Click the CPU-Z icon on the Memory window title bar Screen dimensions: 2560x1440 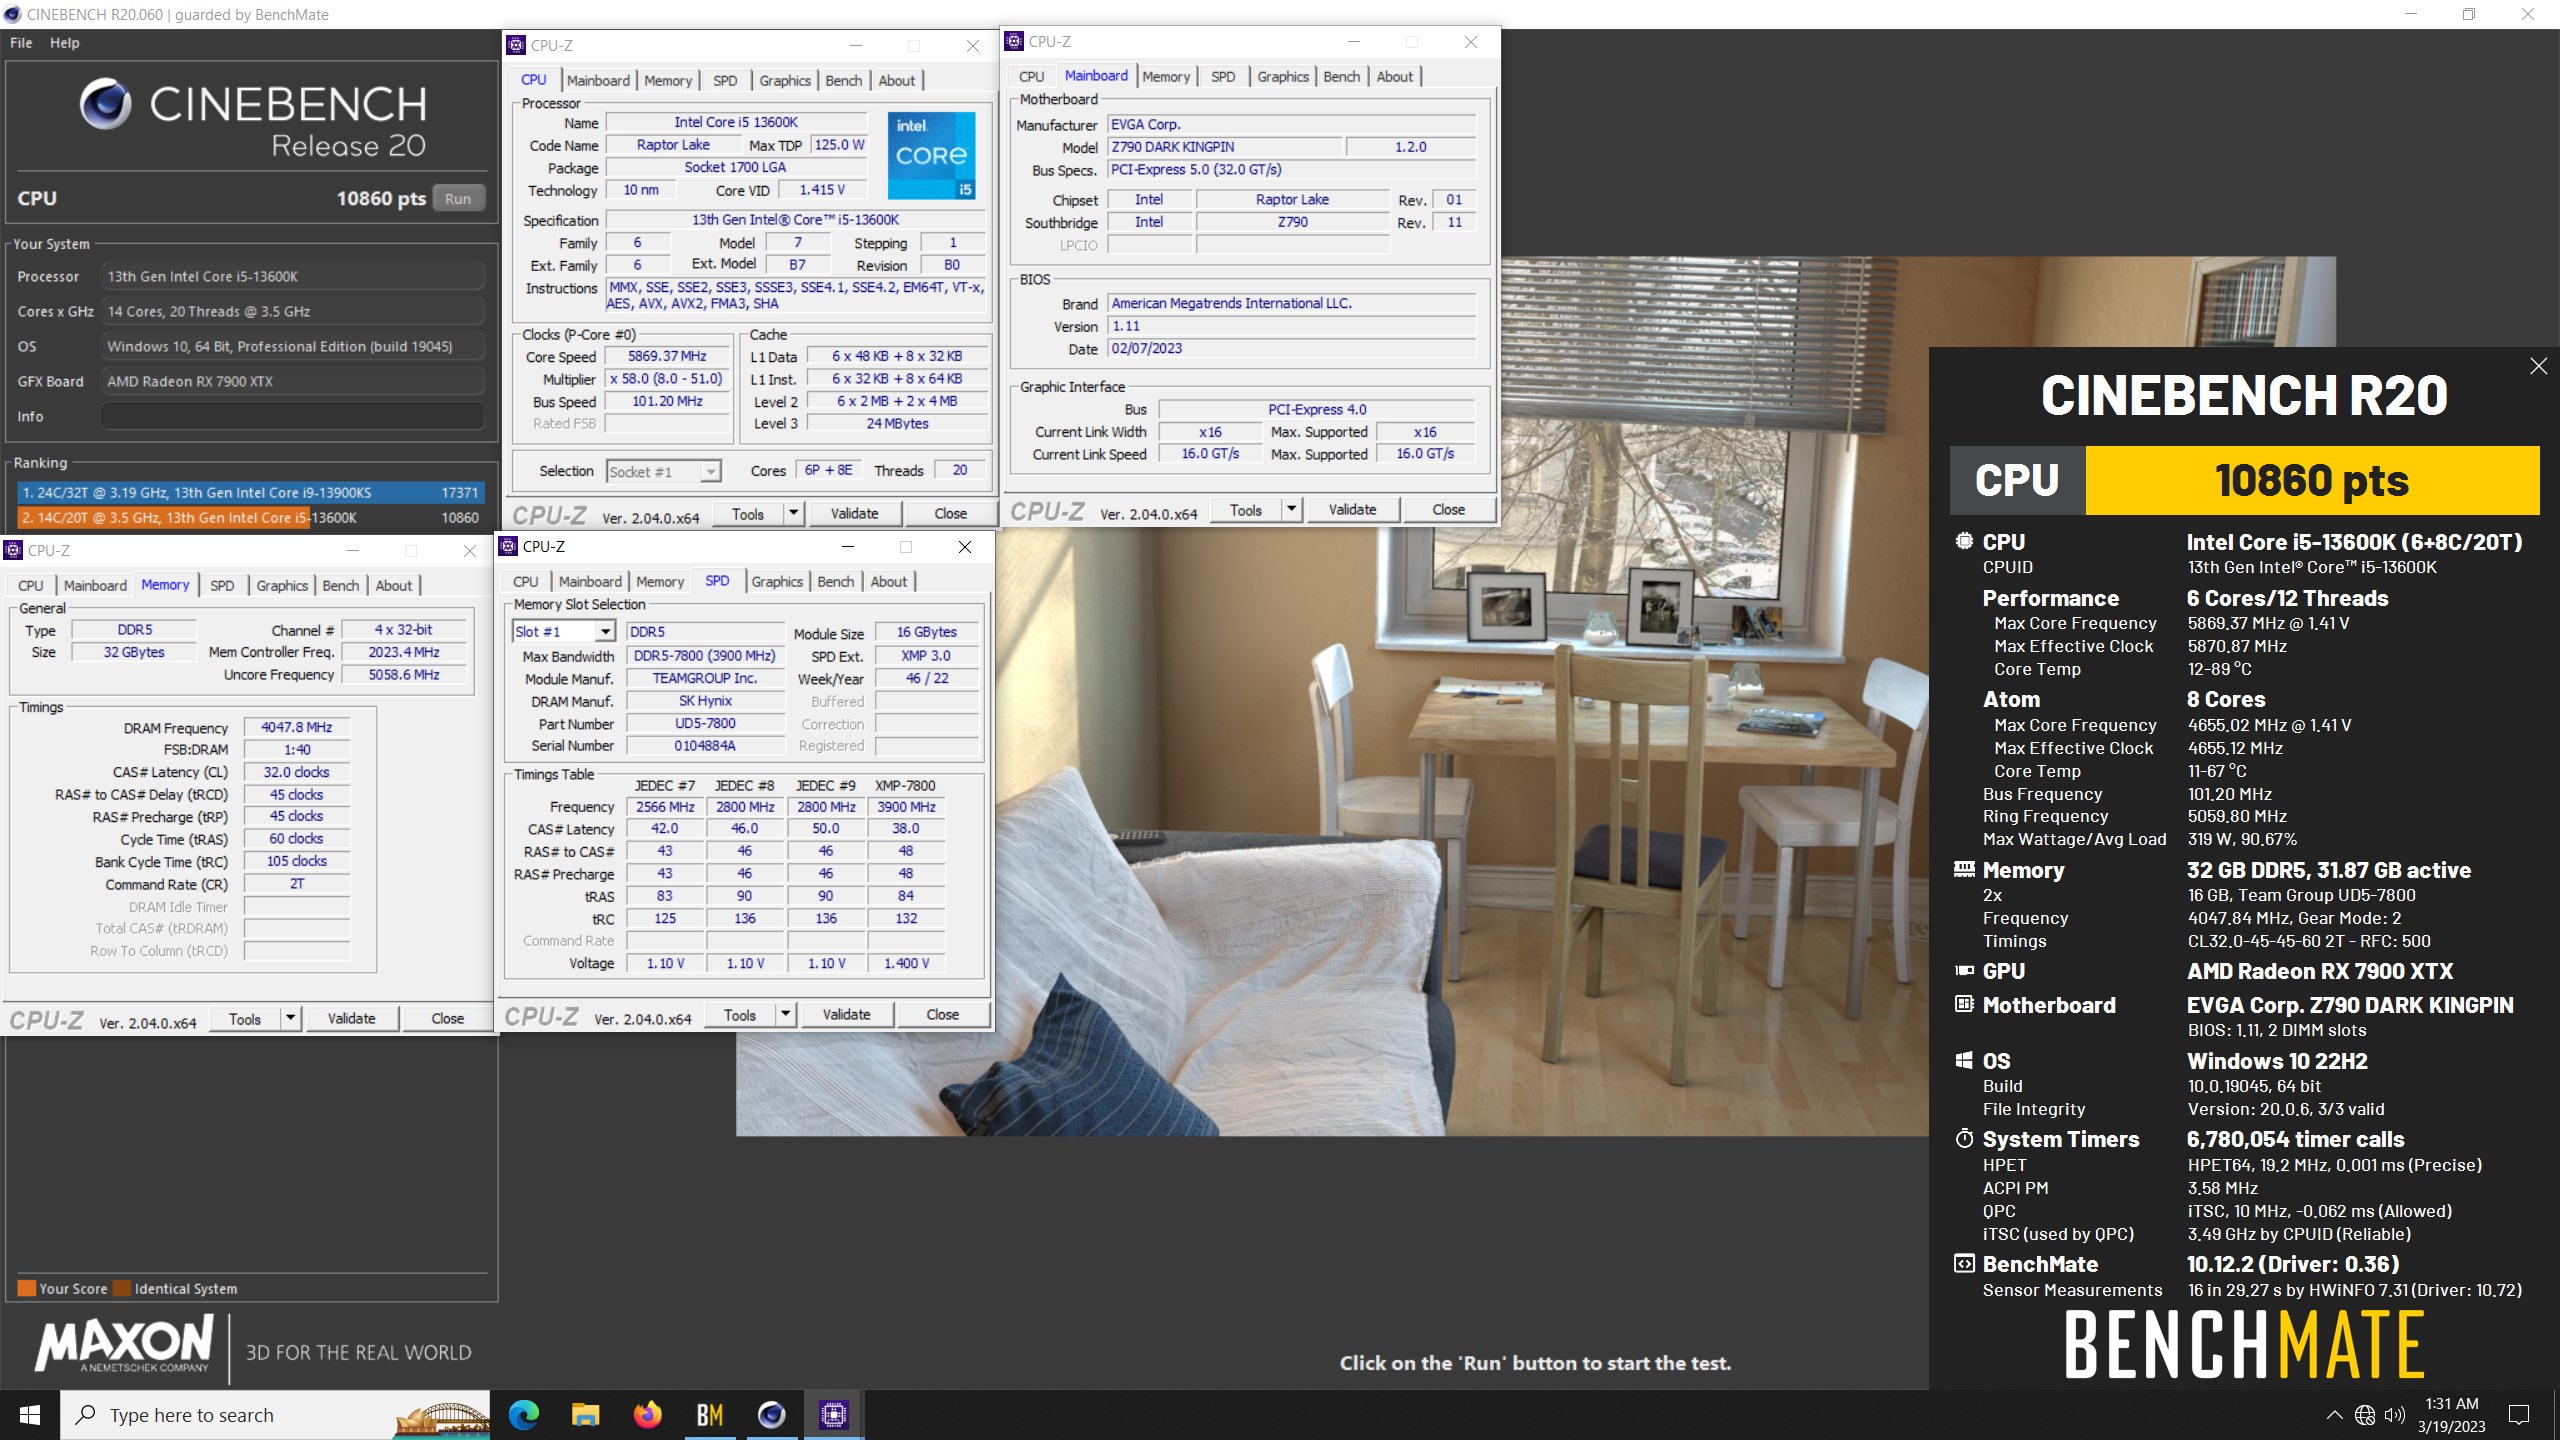coord(13,550)
